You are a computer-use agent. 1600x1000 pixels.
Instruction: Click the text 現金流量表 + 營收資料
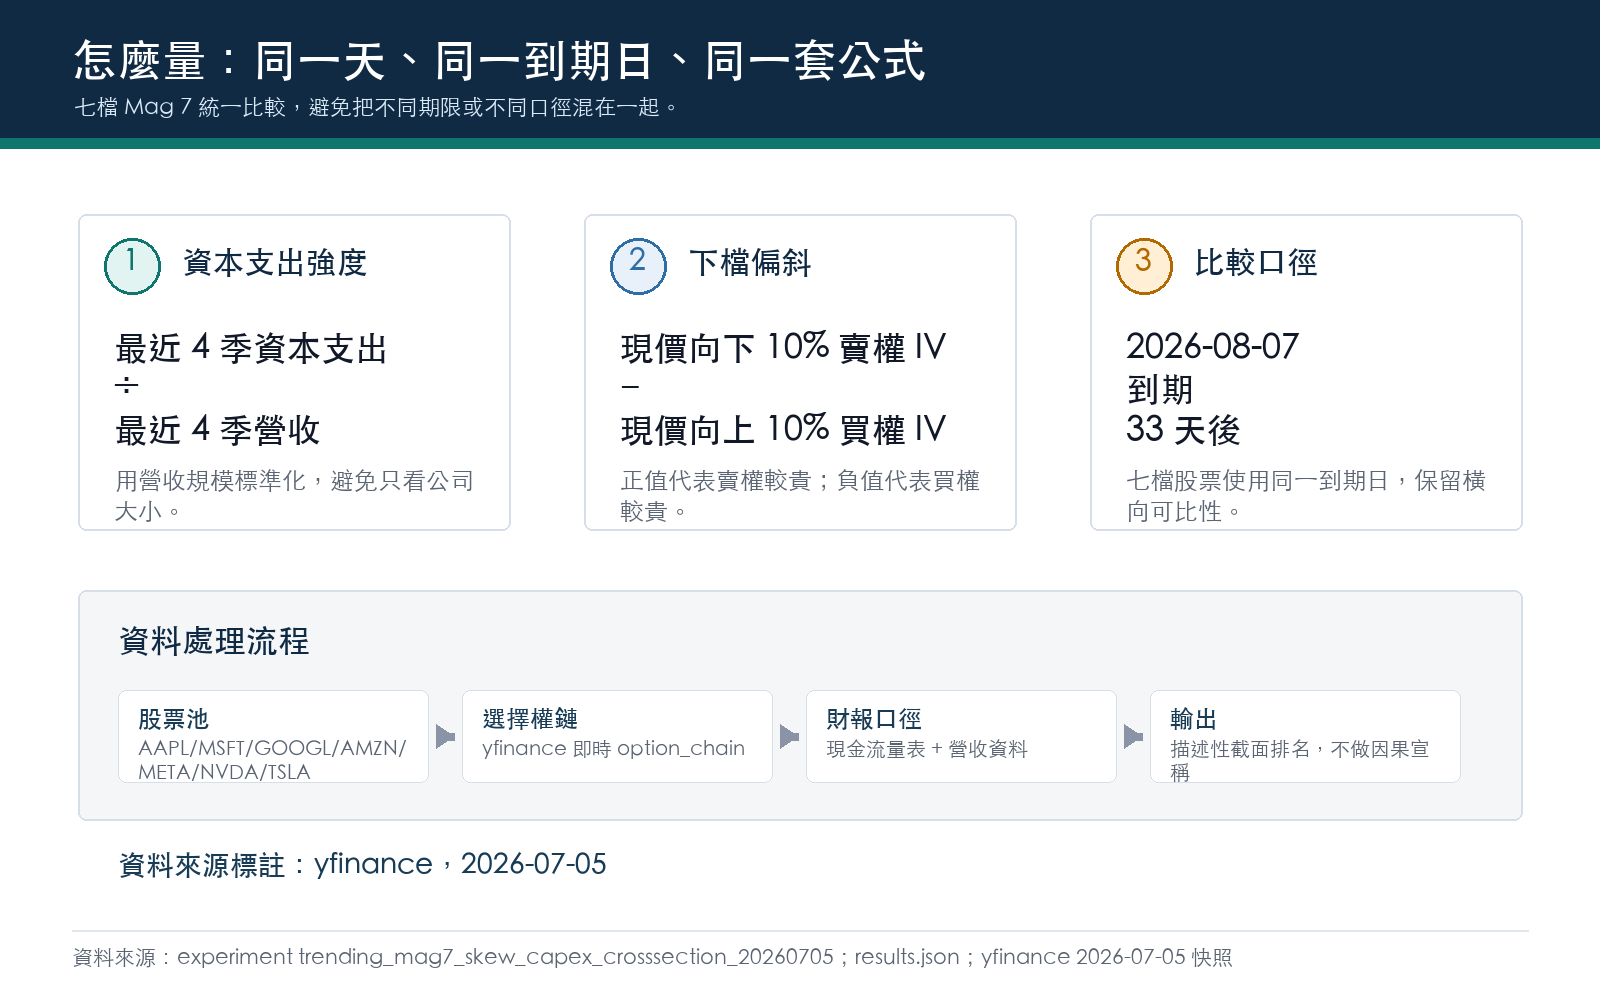point(927,749)
